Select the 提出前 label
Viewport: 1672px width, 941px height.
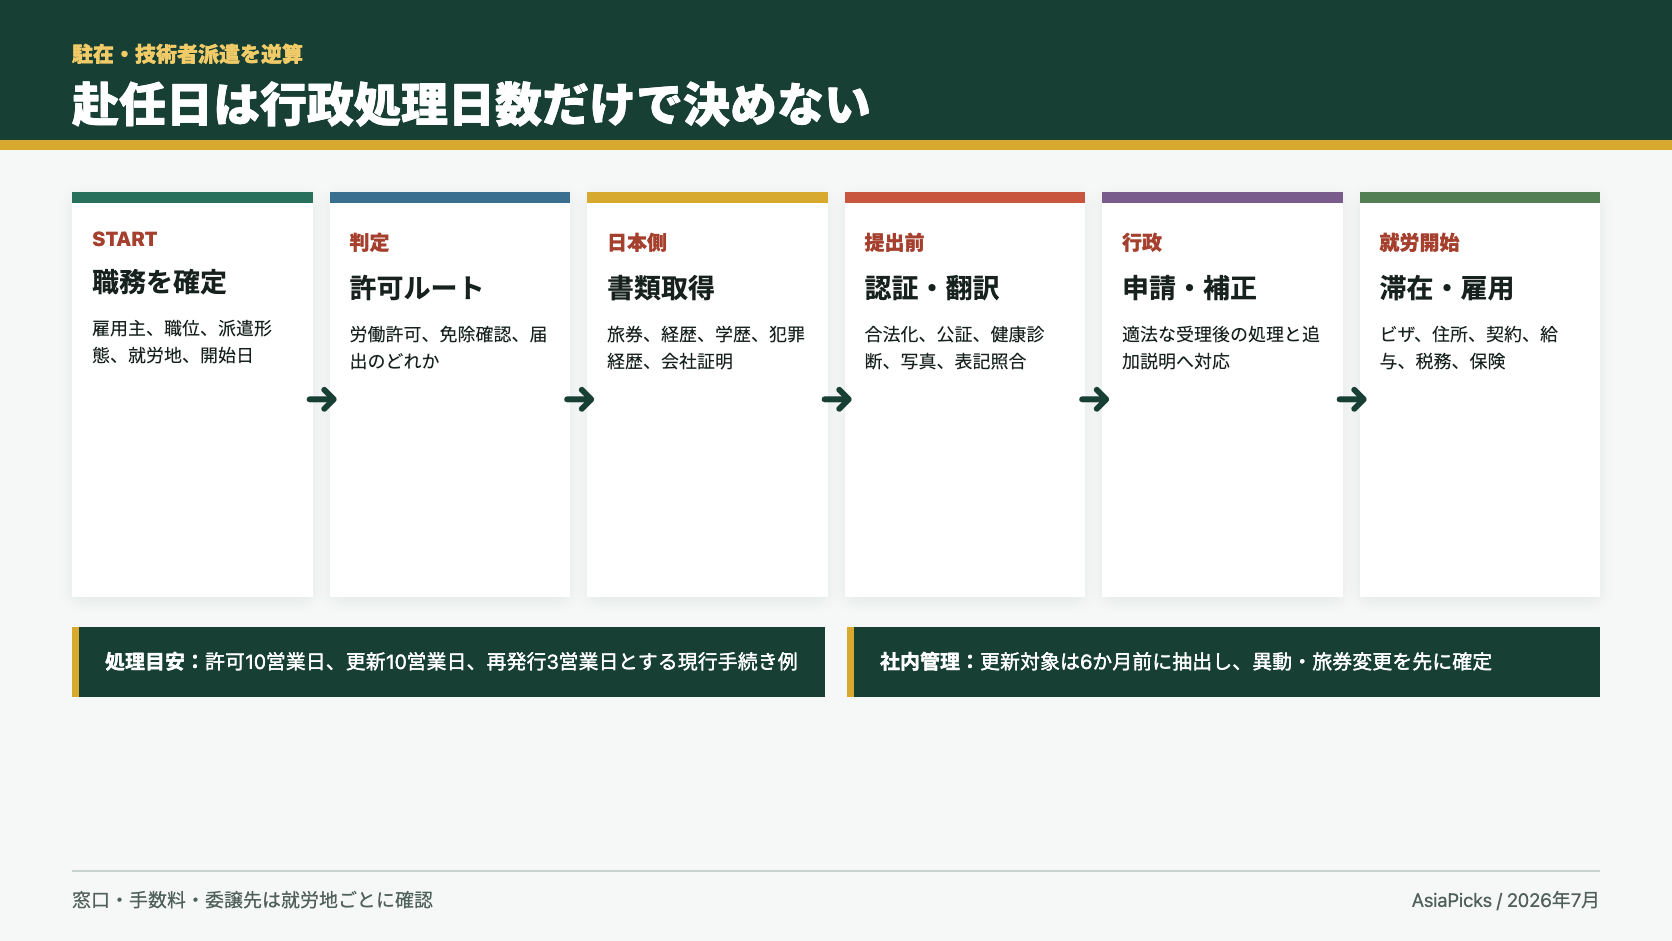(x=895, y=243)
